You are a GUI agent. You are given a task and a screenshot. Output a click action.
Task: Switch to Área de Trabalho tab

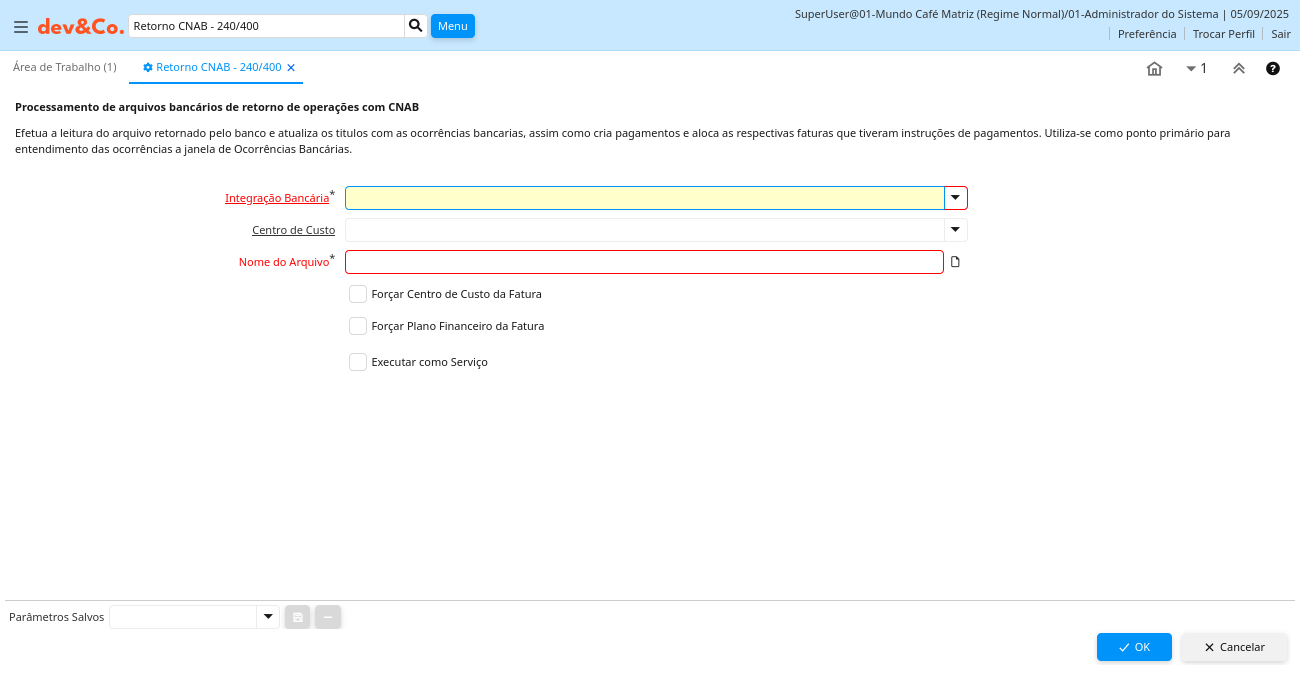tap(64, 67)
